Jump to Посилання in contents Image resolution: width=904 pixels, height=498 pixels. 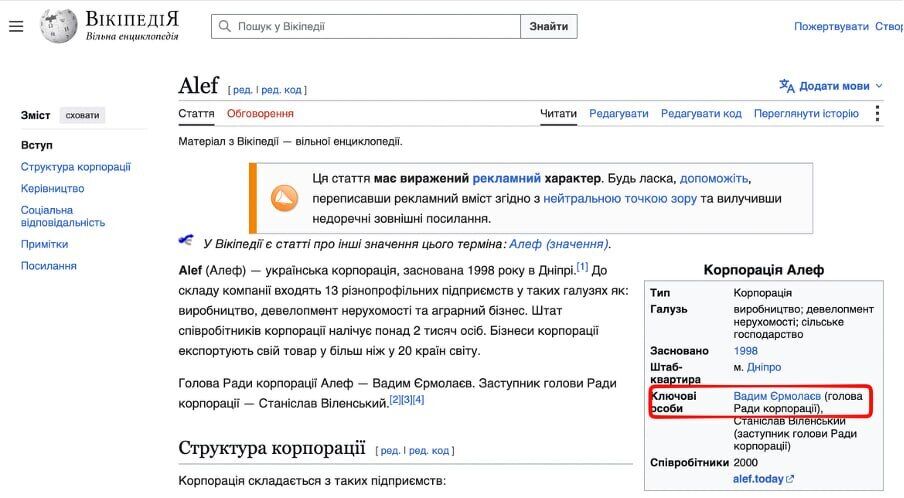pyautogui.click(x=48, y=266)
